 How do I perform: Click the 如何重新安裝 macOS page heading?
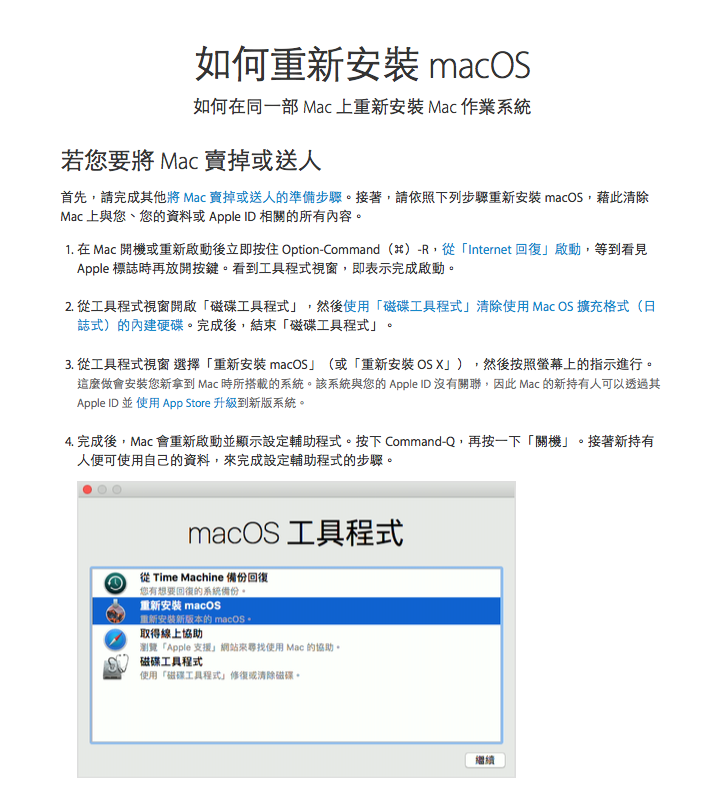[362, 64]
